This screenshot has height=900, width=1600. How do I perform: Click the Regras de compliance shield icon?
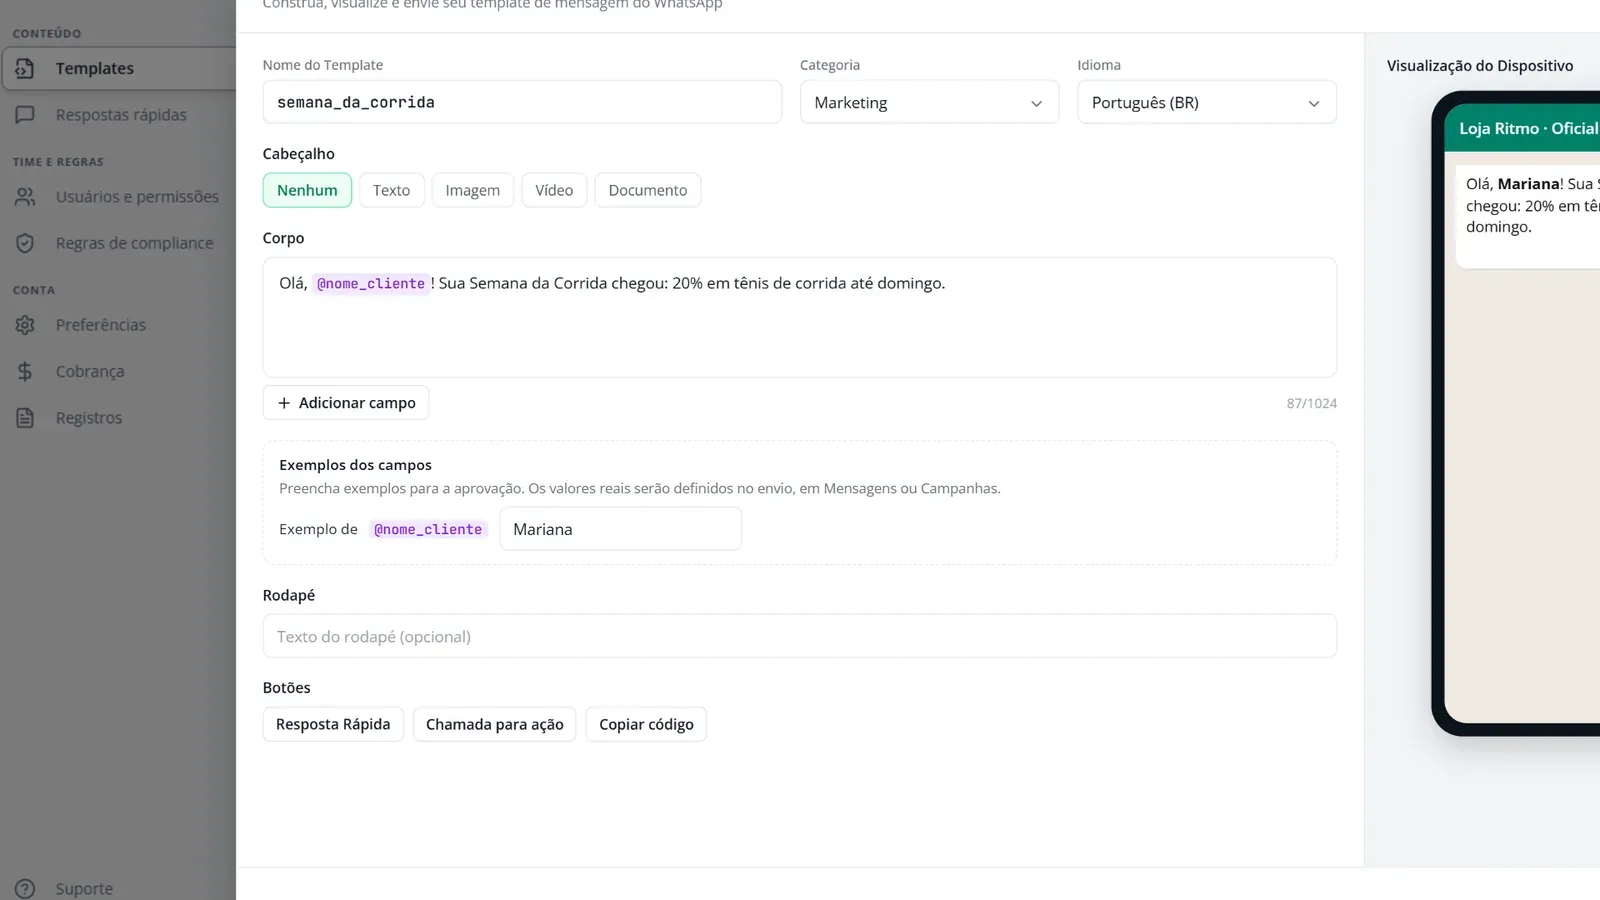tap(25, 243)
